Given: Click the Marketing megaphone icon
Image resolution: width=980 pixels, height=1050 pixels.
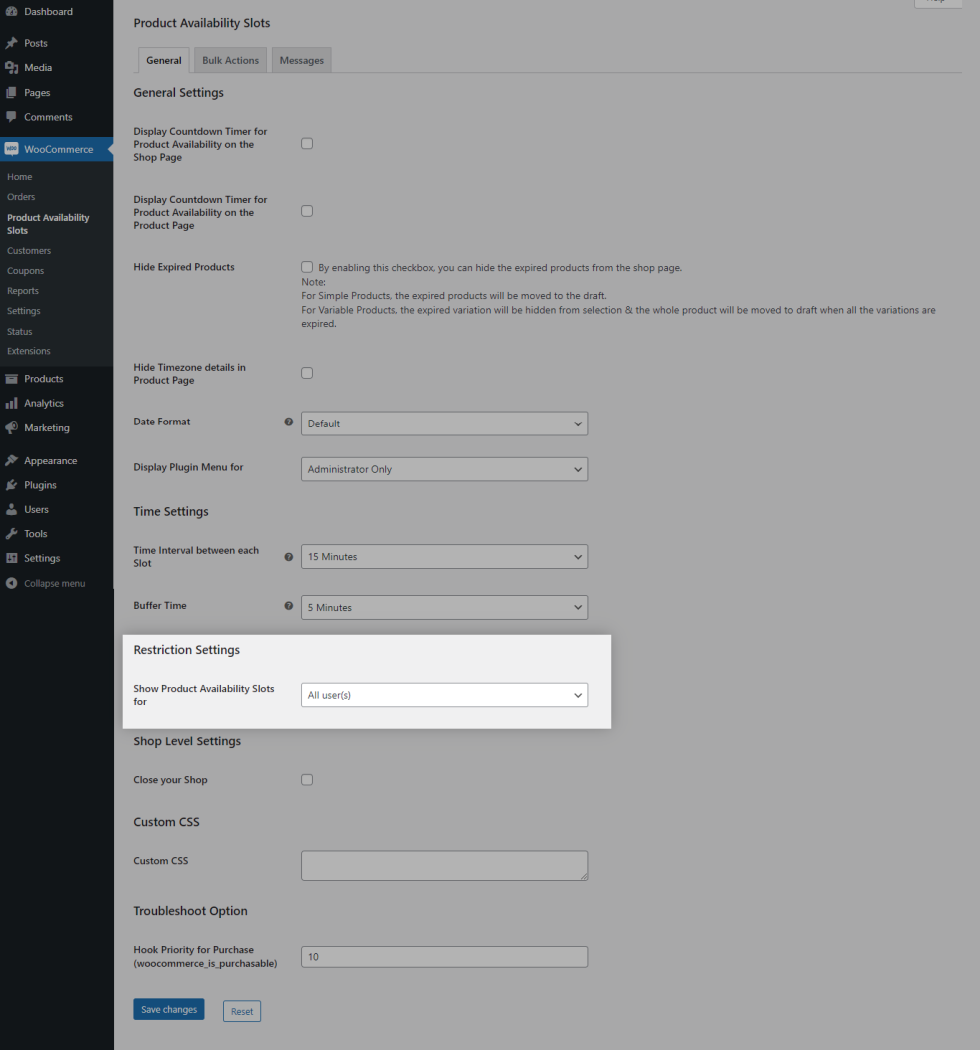Looking at the screenshot, I should click(11, 428).
